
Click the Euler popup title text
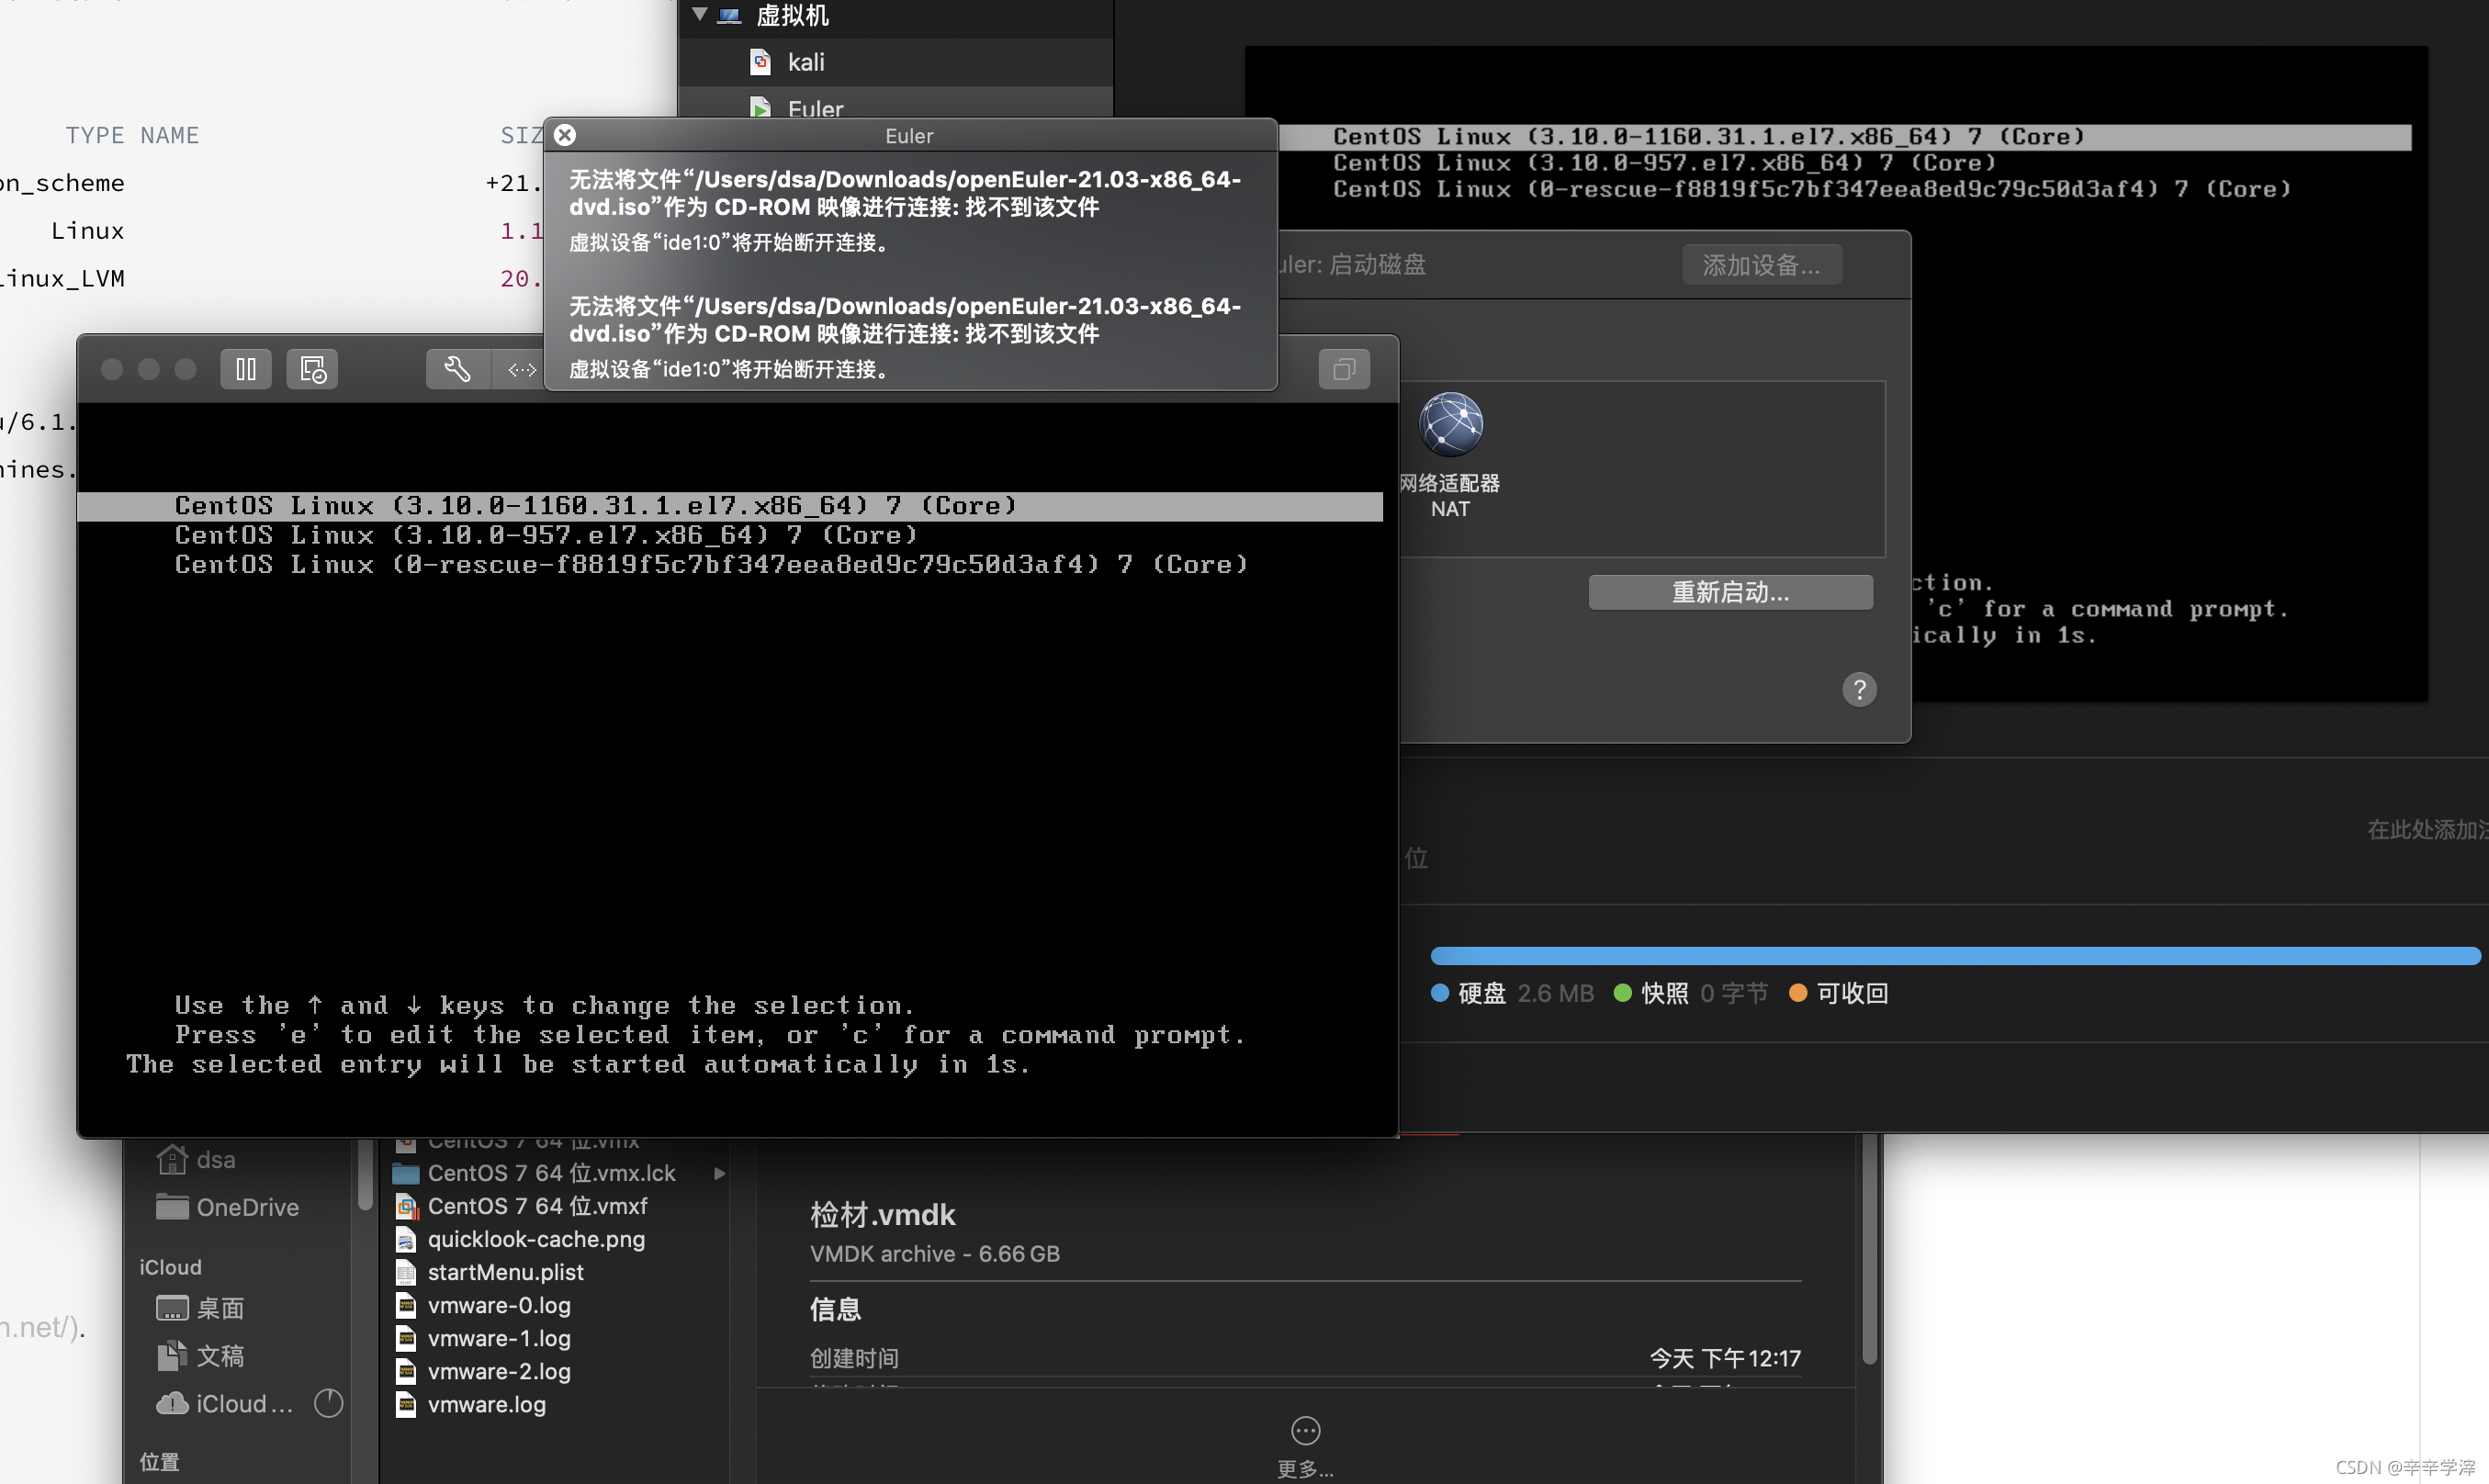point(909,136)
